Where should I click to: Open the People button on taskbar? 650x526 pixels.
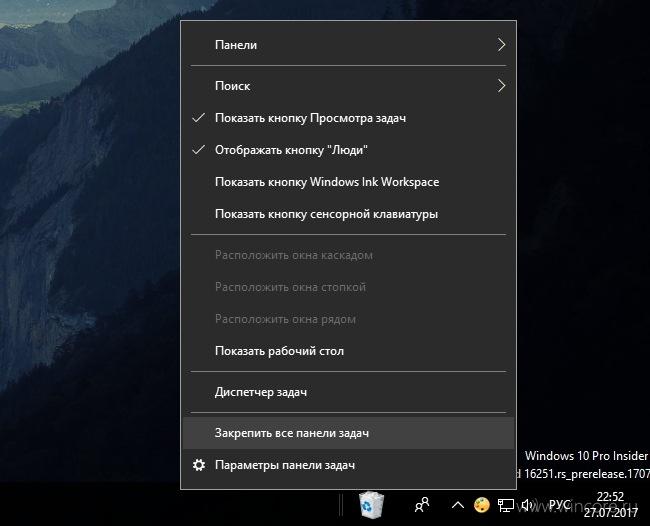tap(422, 504)
